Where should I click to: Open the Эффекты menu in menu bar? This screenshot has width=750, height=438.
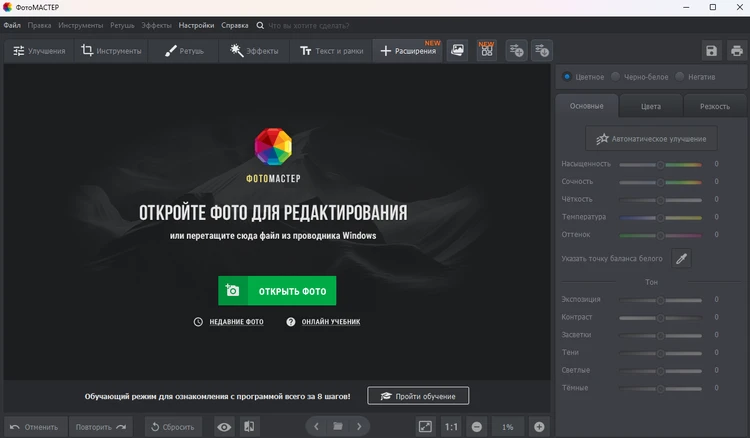[x=156, y=24]
